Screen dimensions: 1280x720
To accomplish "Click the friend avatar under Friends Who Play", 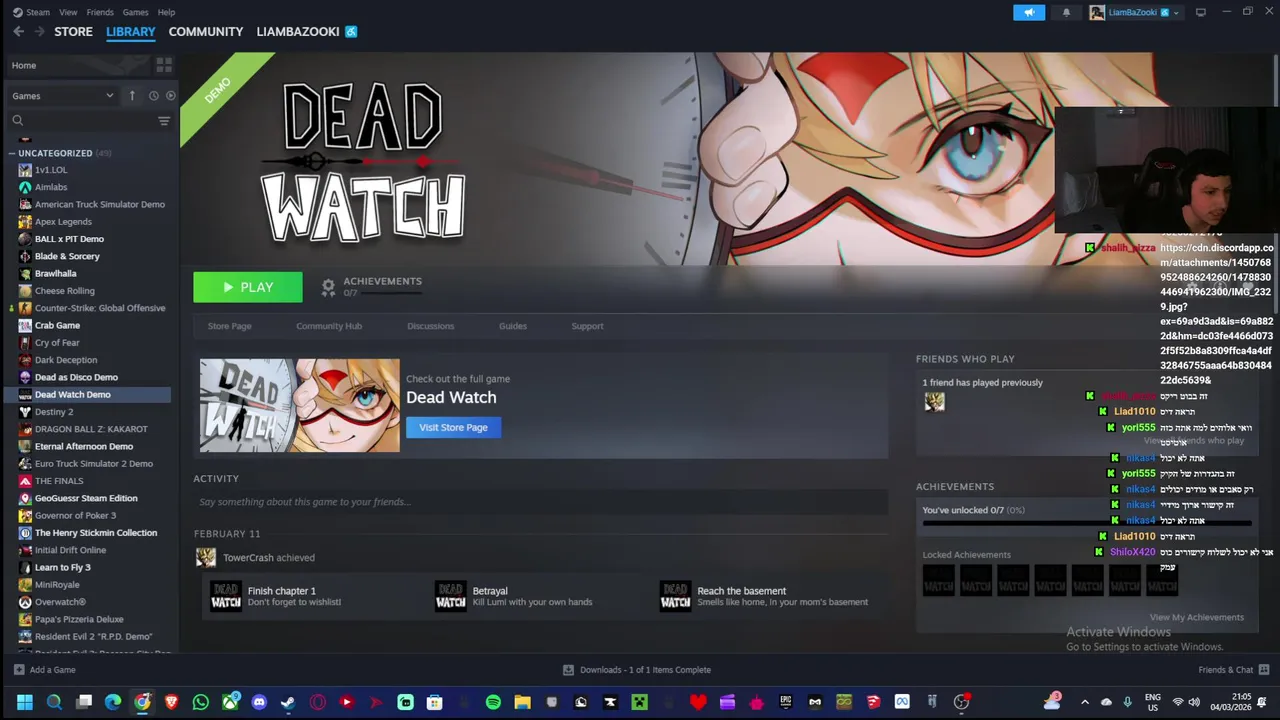I will [934, 401].
